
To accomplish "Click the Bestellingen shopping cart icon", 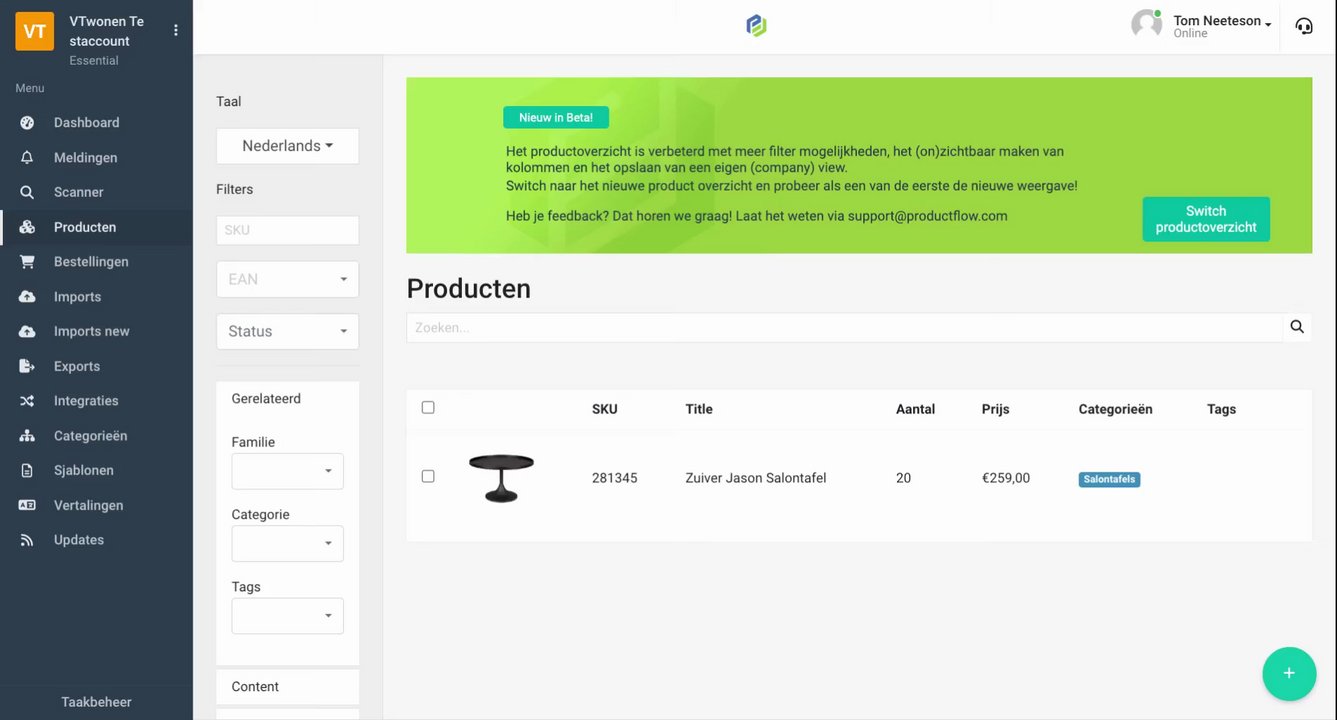I will [27, 262].
